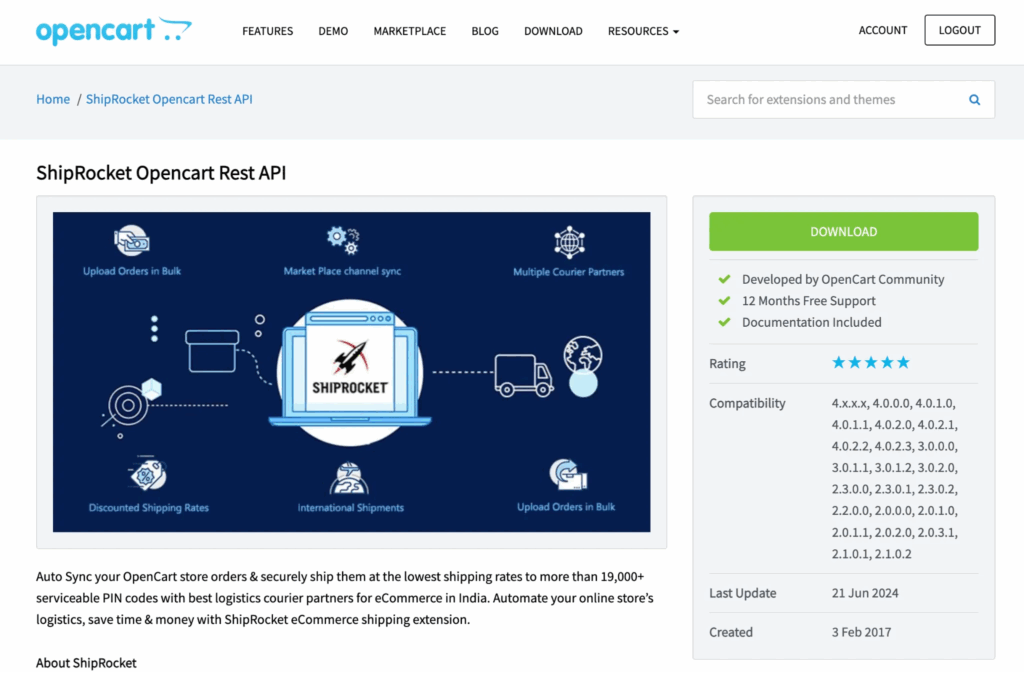The width and height of the screenshot is (1024, 673).
Task: Click the Logout button
Action: click(x=959, y=31)
